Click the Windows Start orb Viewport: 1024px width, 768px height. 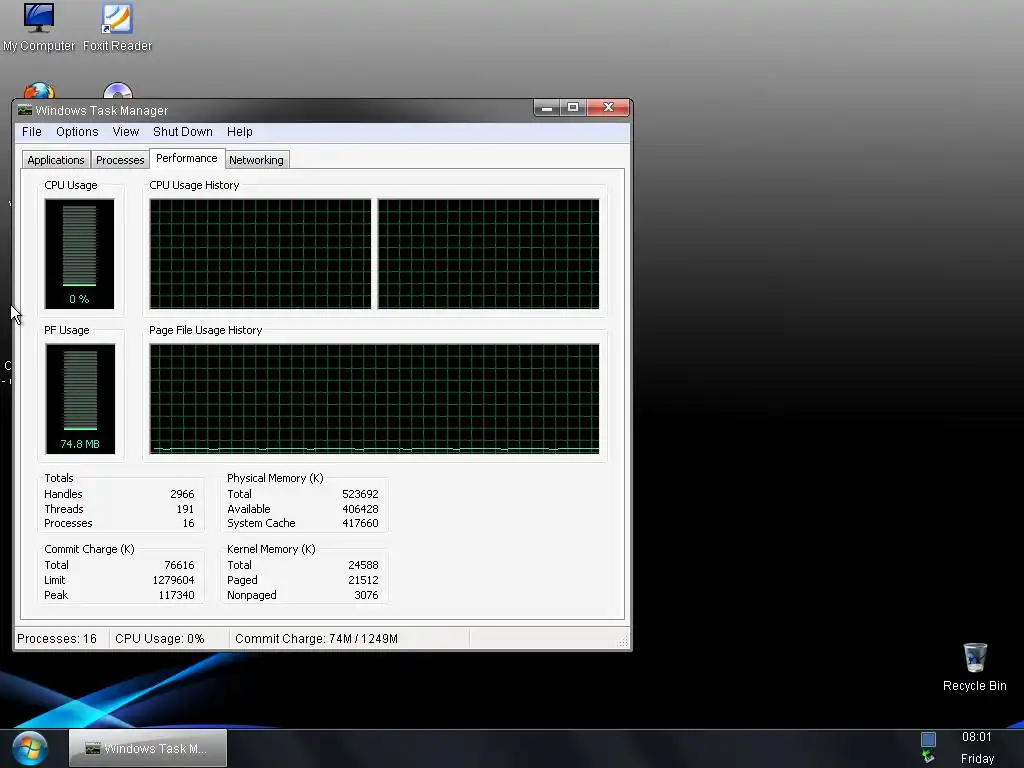click(x=30, y=748)
